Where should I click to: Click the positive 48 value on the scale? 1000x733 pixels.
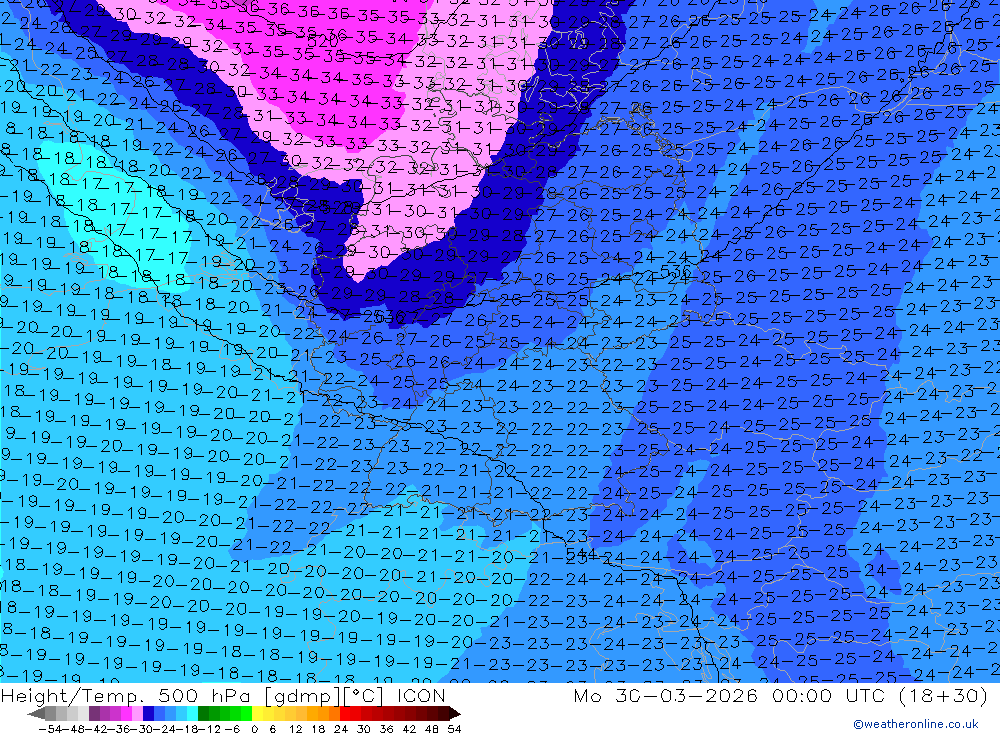point(432,729)
